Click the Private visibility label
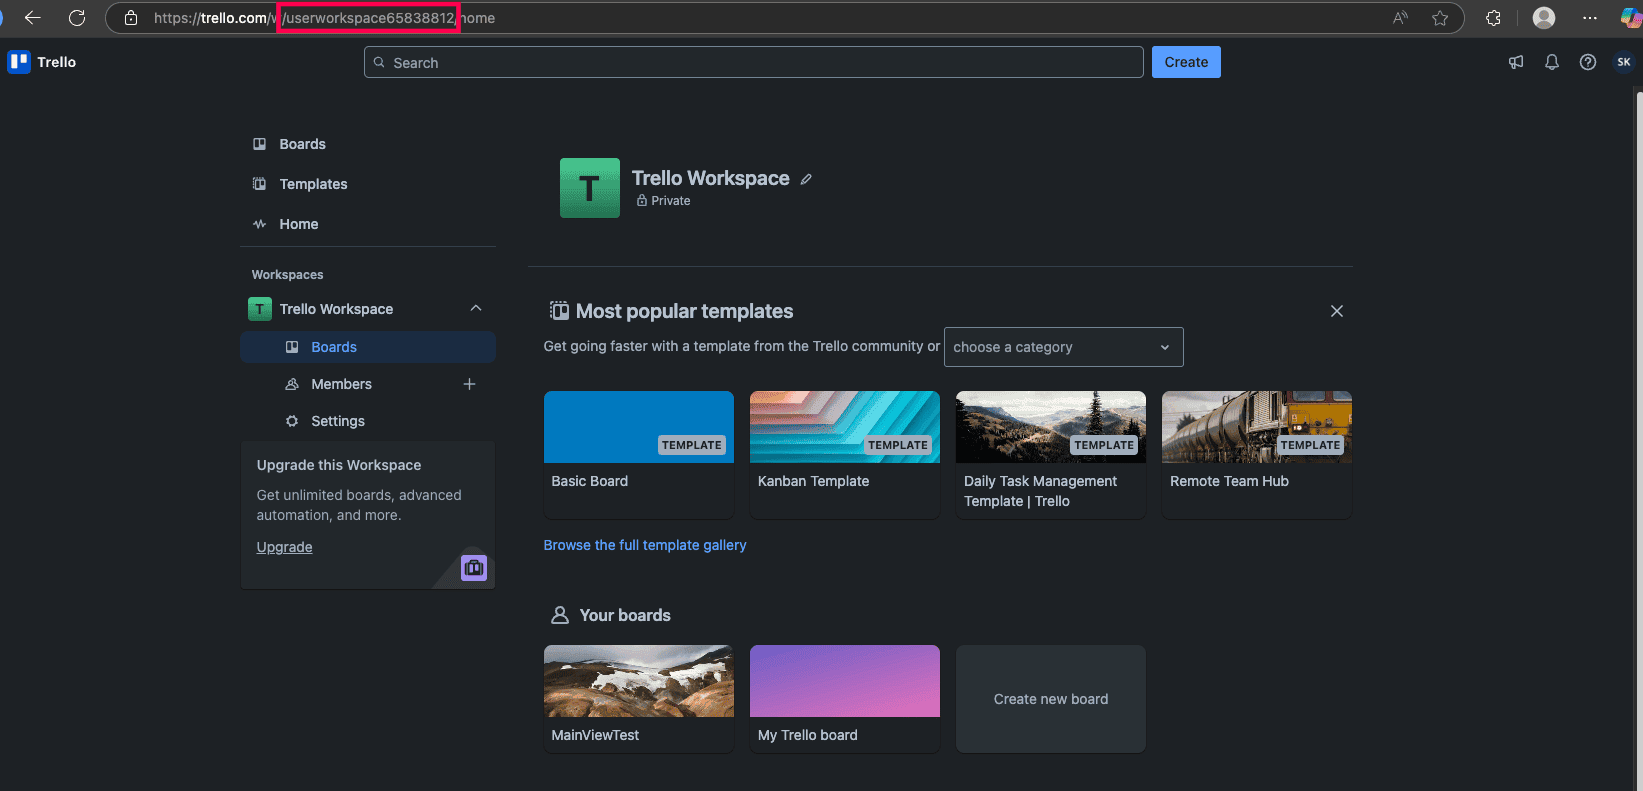This screenshot has width=1643, height=791. click(x=664, y=201)
